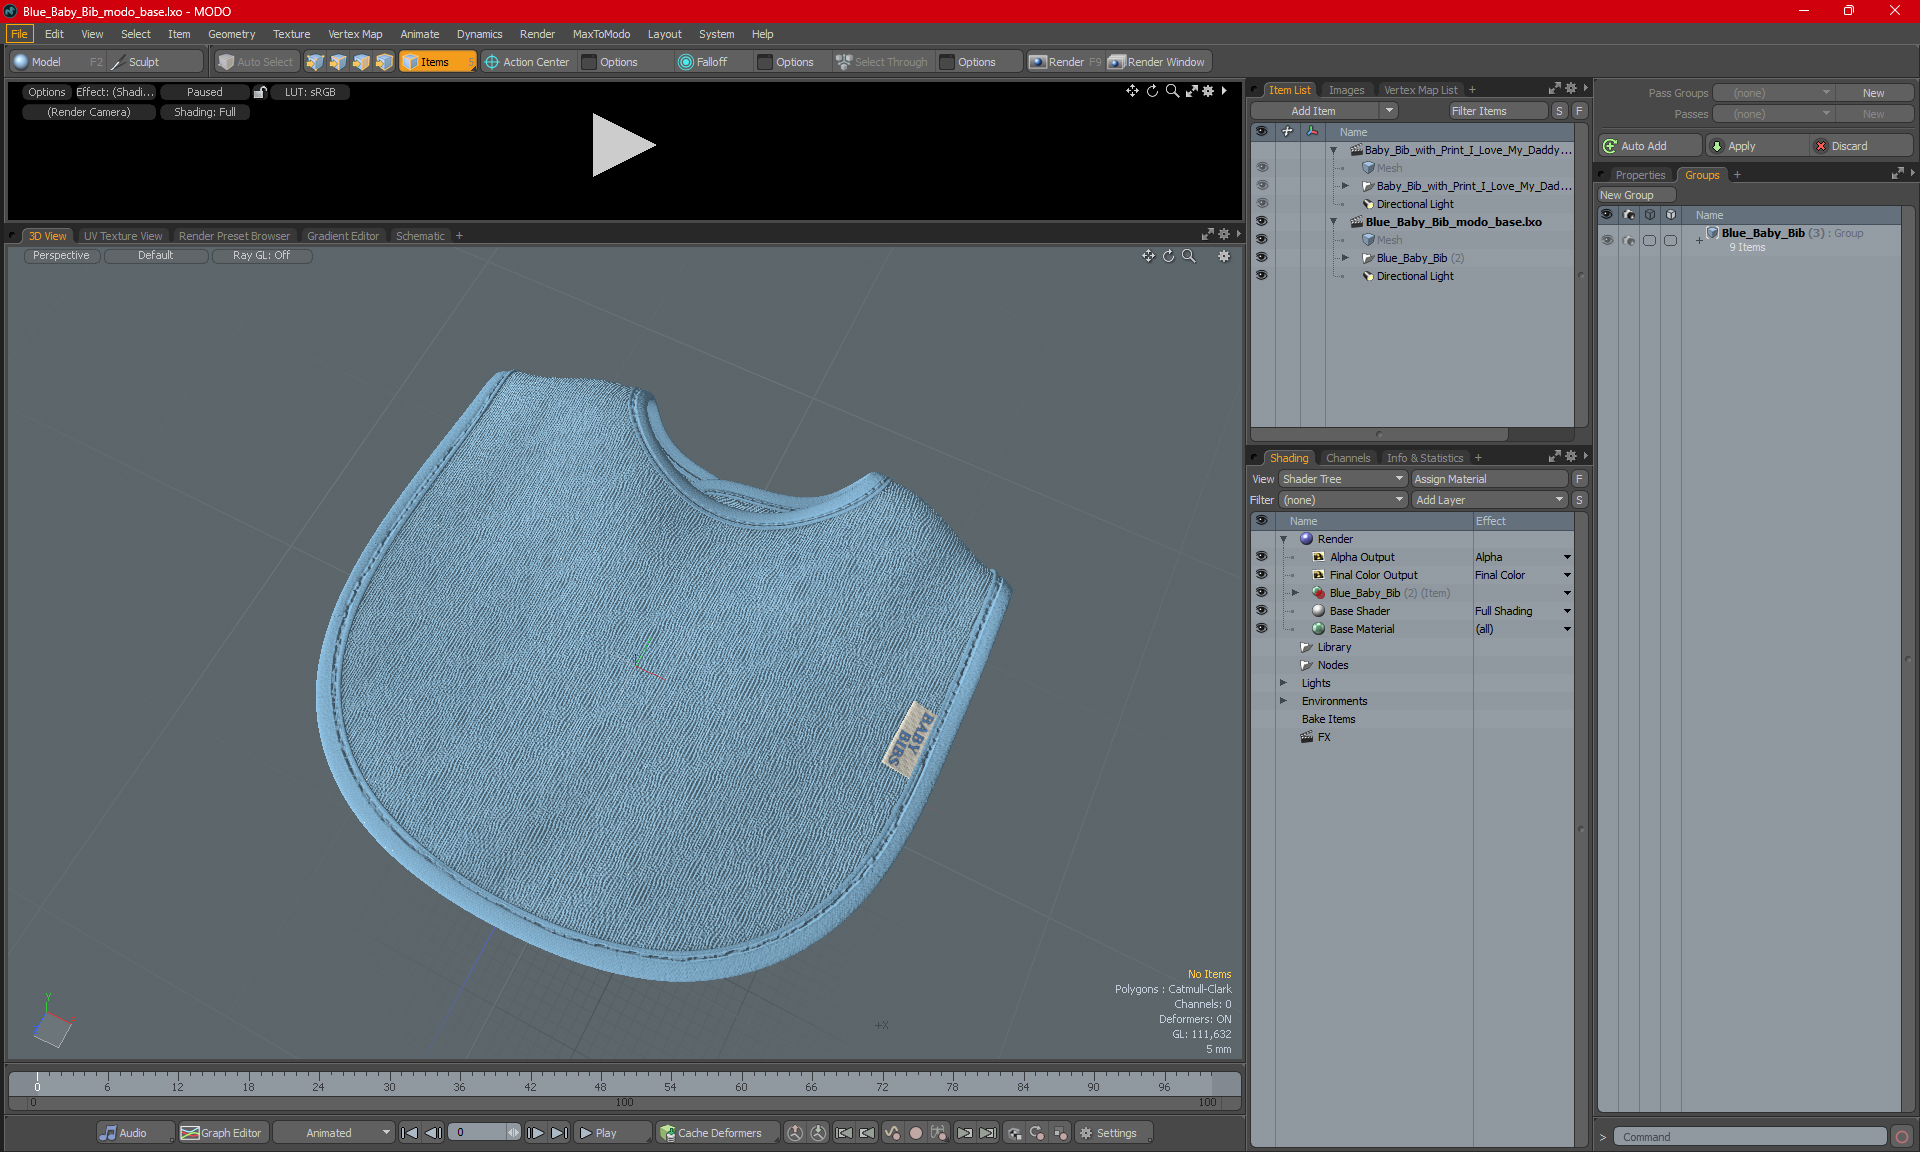Go to next keyframe icon
Screen dimensions: 1920x1152
click(x=964, y=1133)
